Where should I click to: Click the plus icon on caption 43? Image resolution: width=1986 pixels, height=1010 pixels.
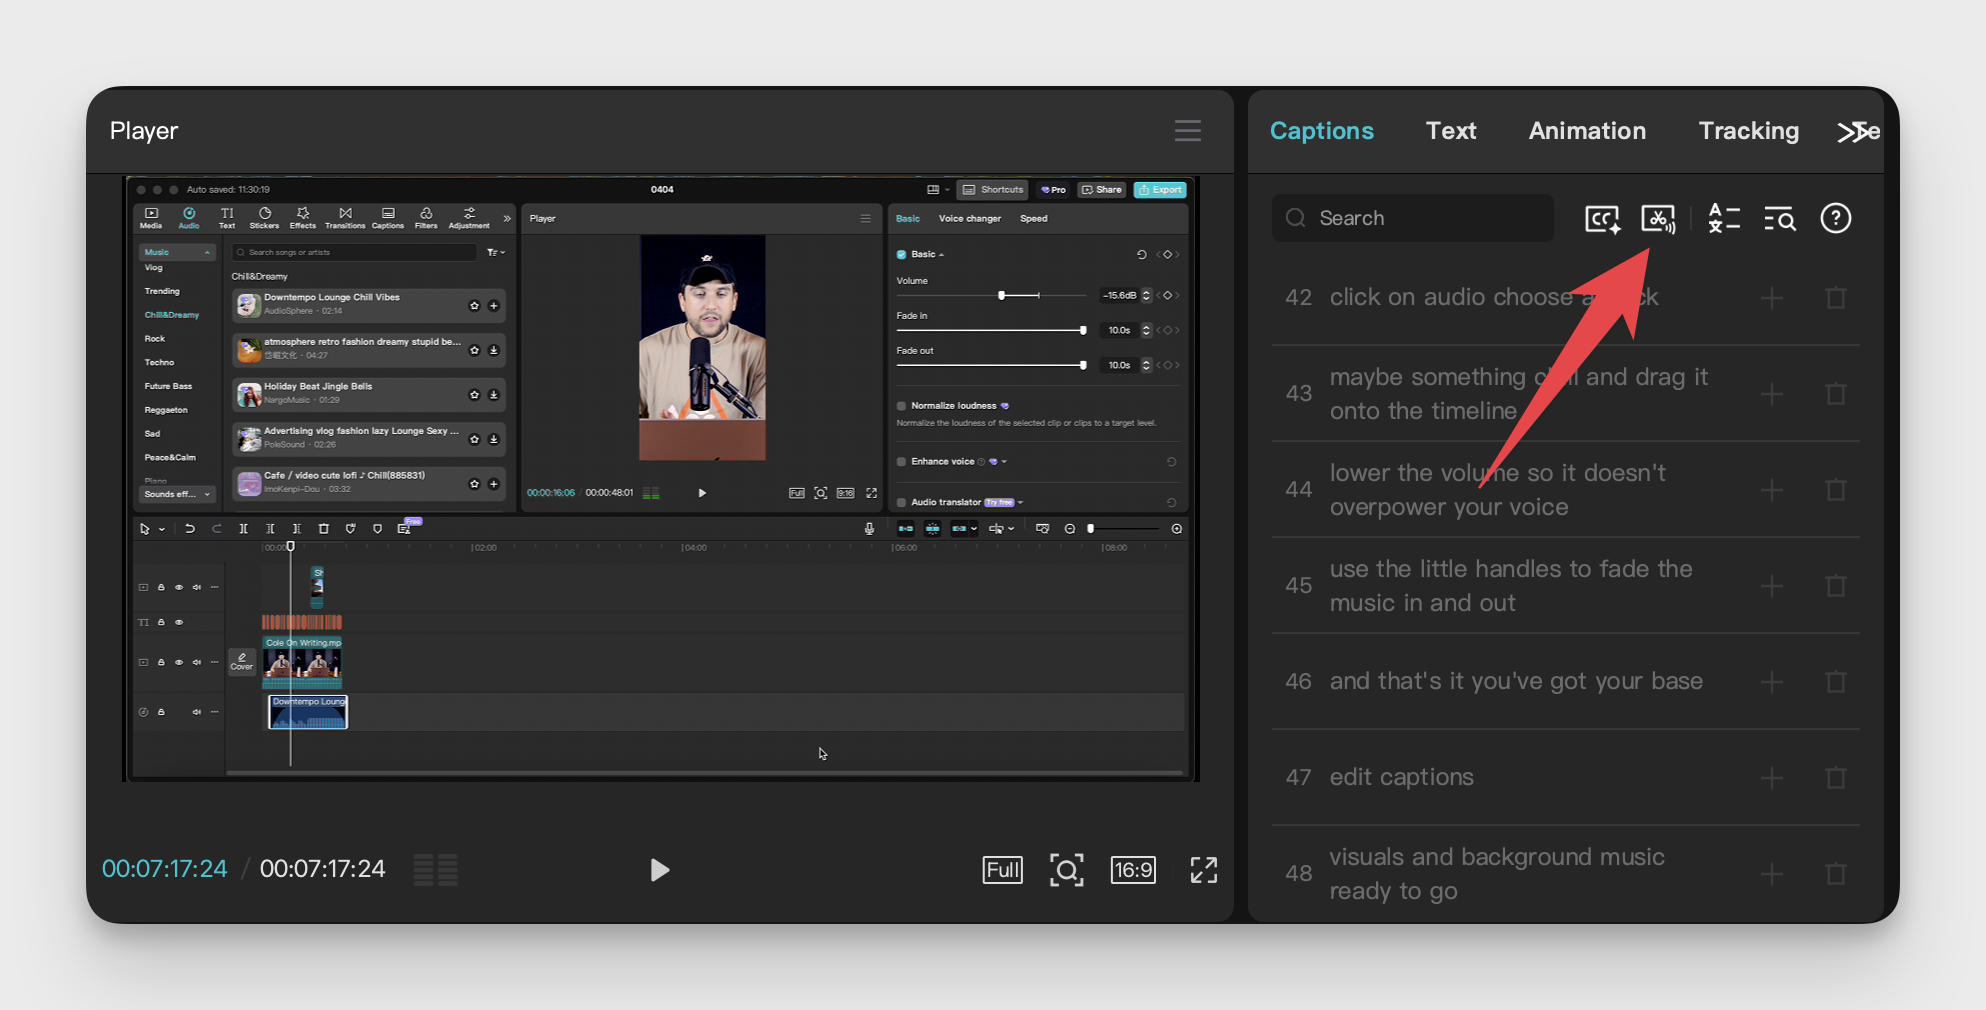(x=1772, y=394)
